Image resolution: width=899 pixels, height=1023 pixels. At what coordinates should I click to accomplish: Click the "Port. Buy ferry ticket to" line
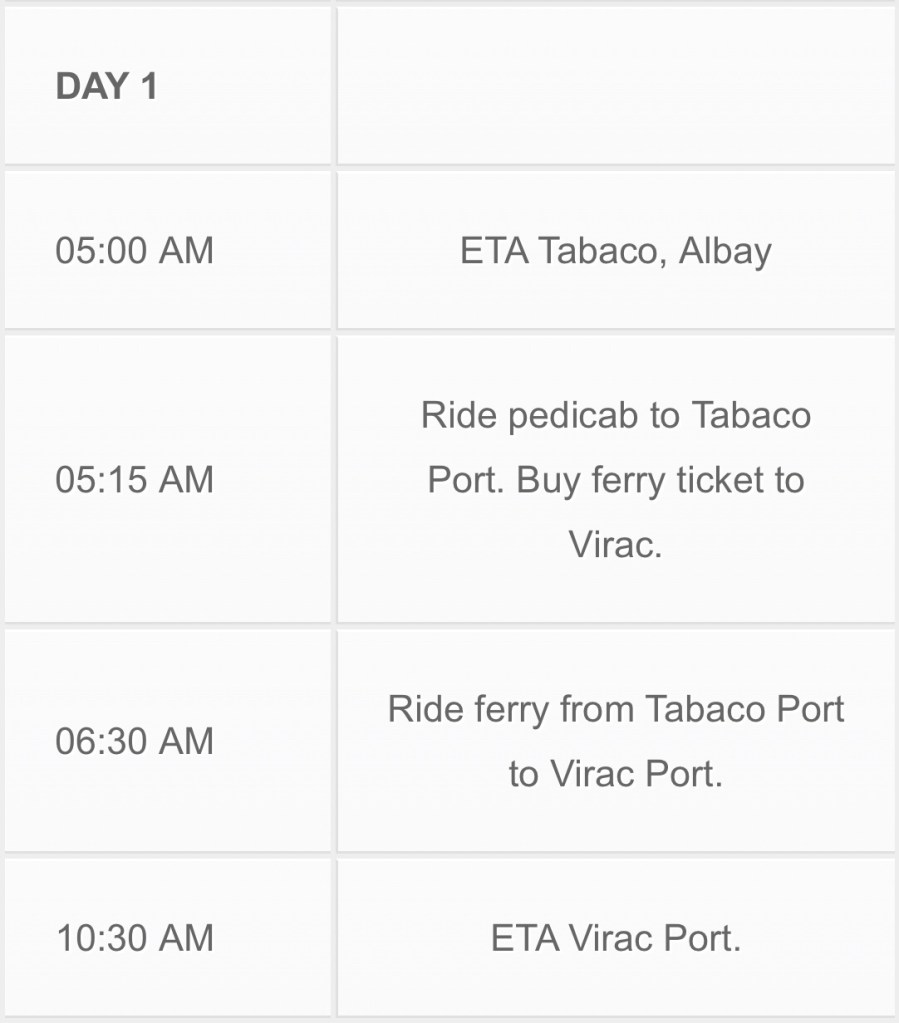click(616, 479)
